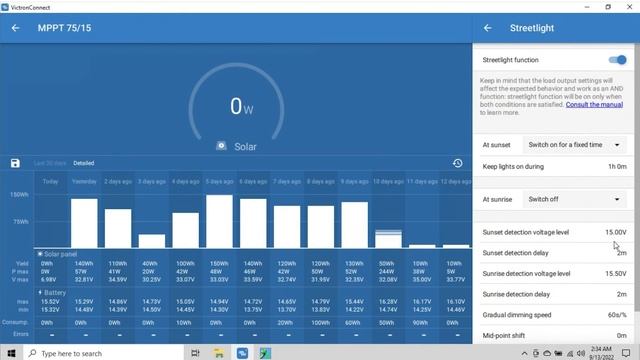Image resolution: width=640 pixels, height=360 pixels.
Task: Go back from MPPT 75/15 page
Action: click(16, 28)
